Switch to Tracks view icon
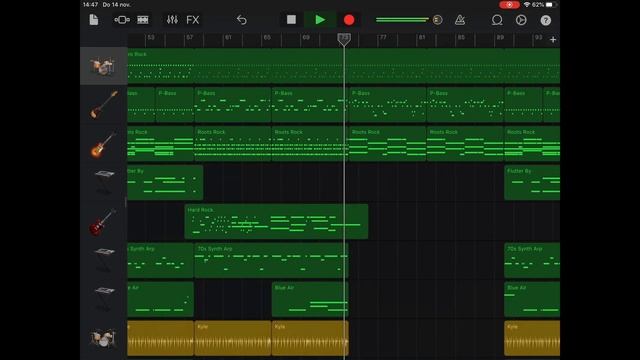 click(143, 20)
